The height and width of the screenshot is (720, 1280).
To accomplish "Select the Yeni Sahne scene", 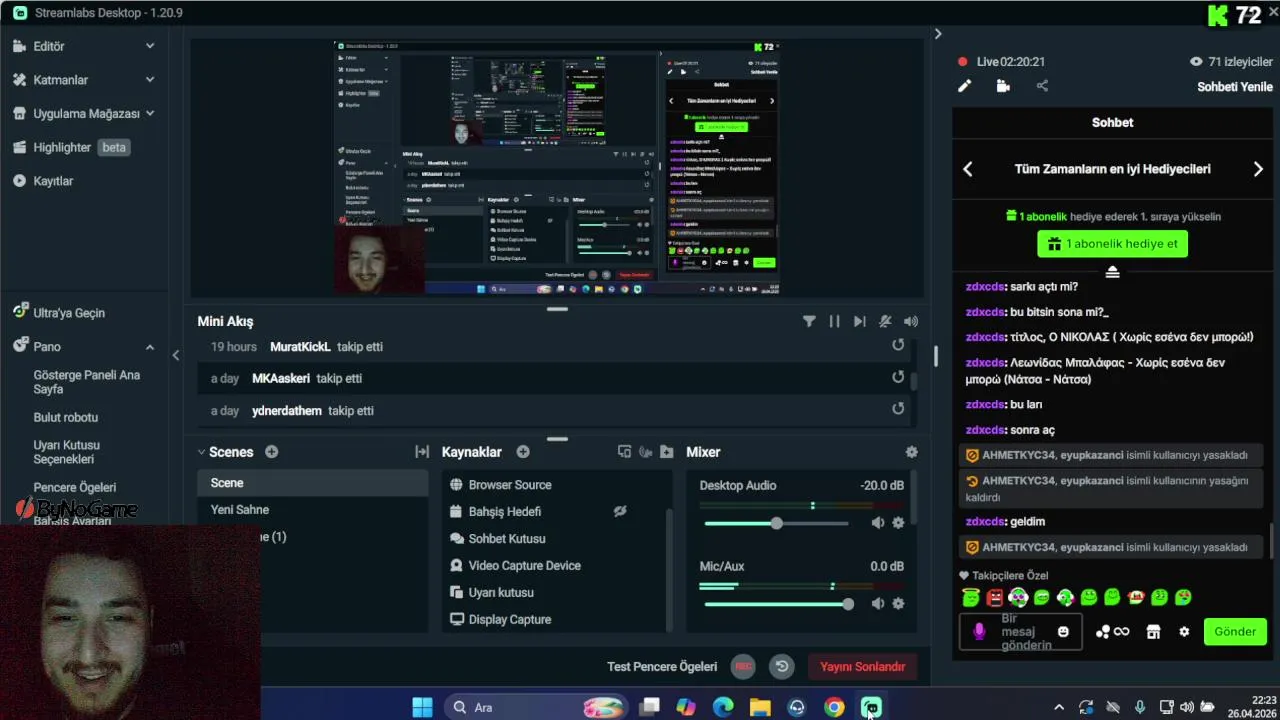I will (x=240, y=510).
